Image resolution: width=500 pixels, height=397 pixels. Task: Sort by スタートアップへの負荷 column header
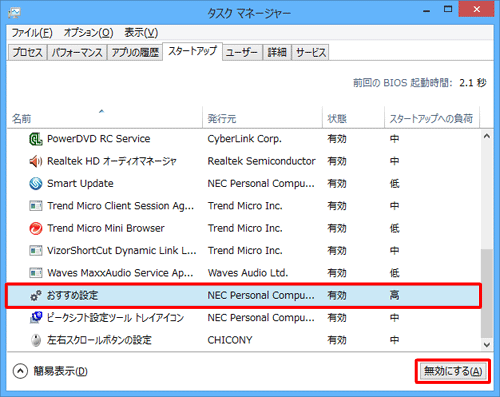click(431, 118)
